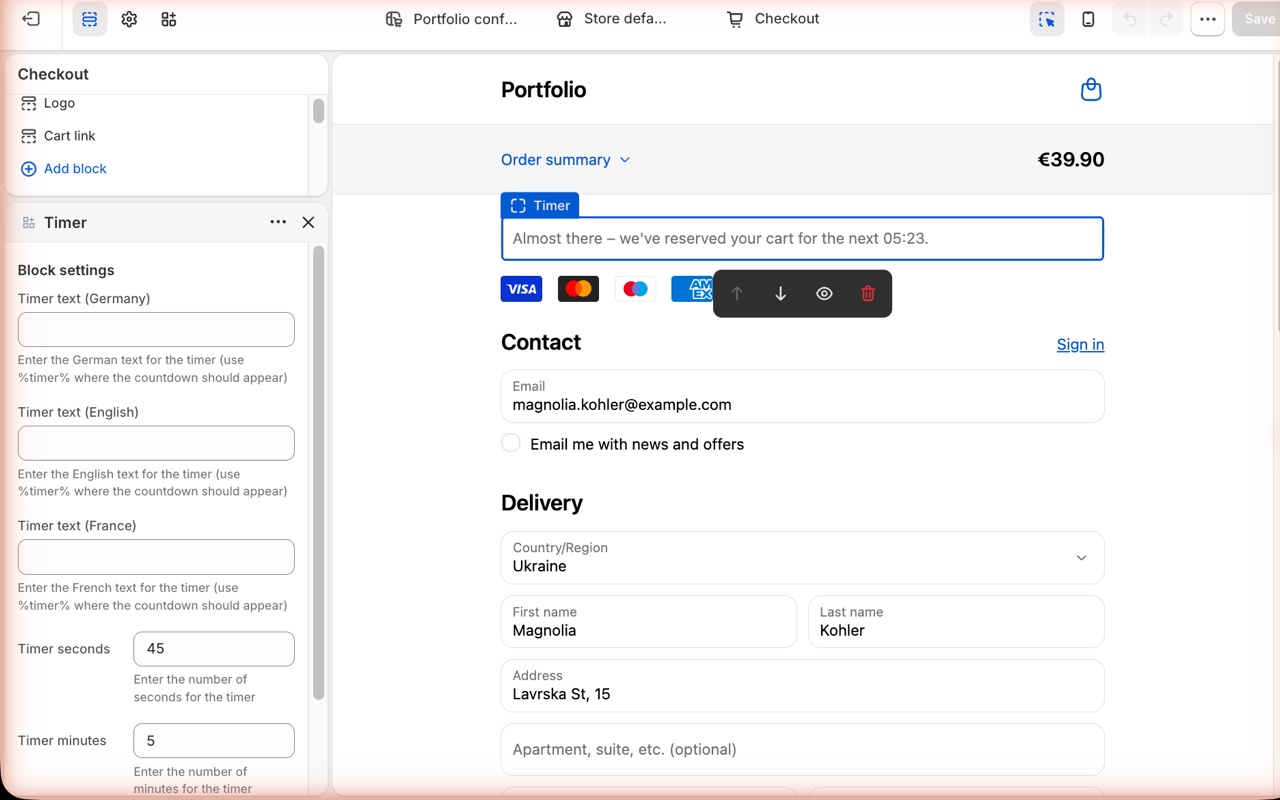This screenshot has width=1280, height=800.
Task: Open the Checkout page selector
Action: tap(773, 19)
